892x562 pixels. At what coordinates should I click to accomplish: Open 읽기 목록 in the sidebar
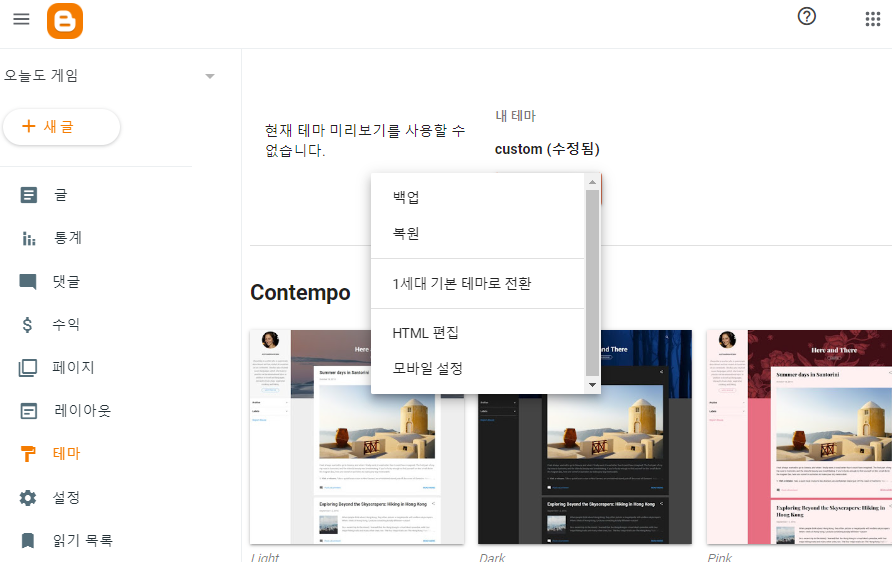[82, 540]
